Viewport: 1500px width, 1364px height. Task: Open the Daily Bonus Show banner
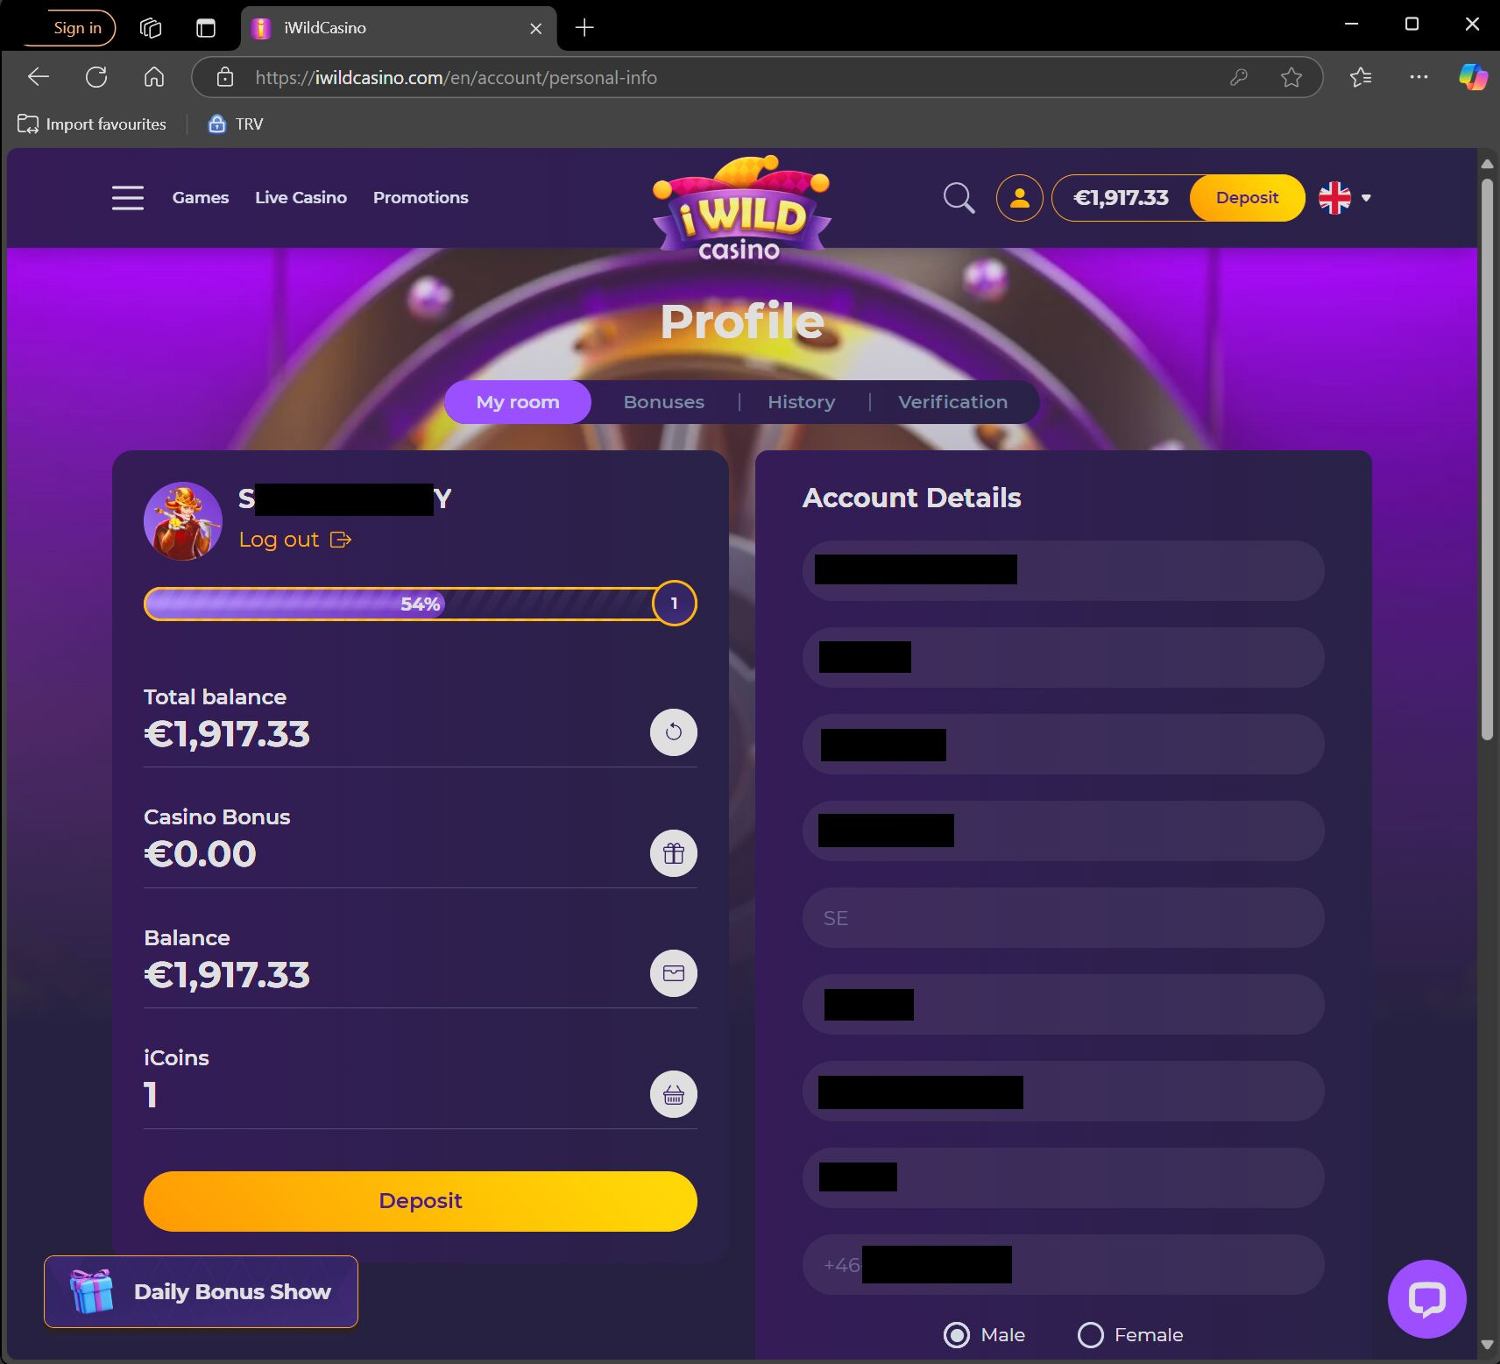pyautogui.click(x=201, y=1291)
